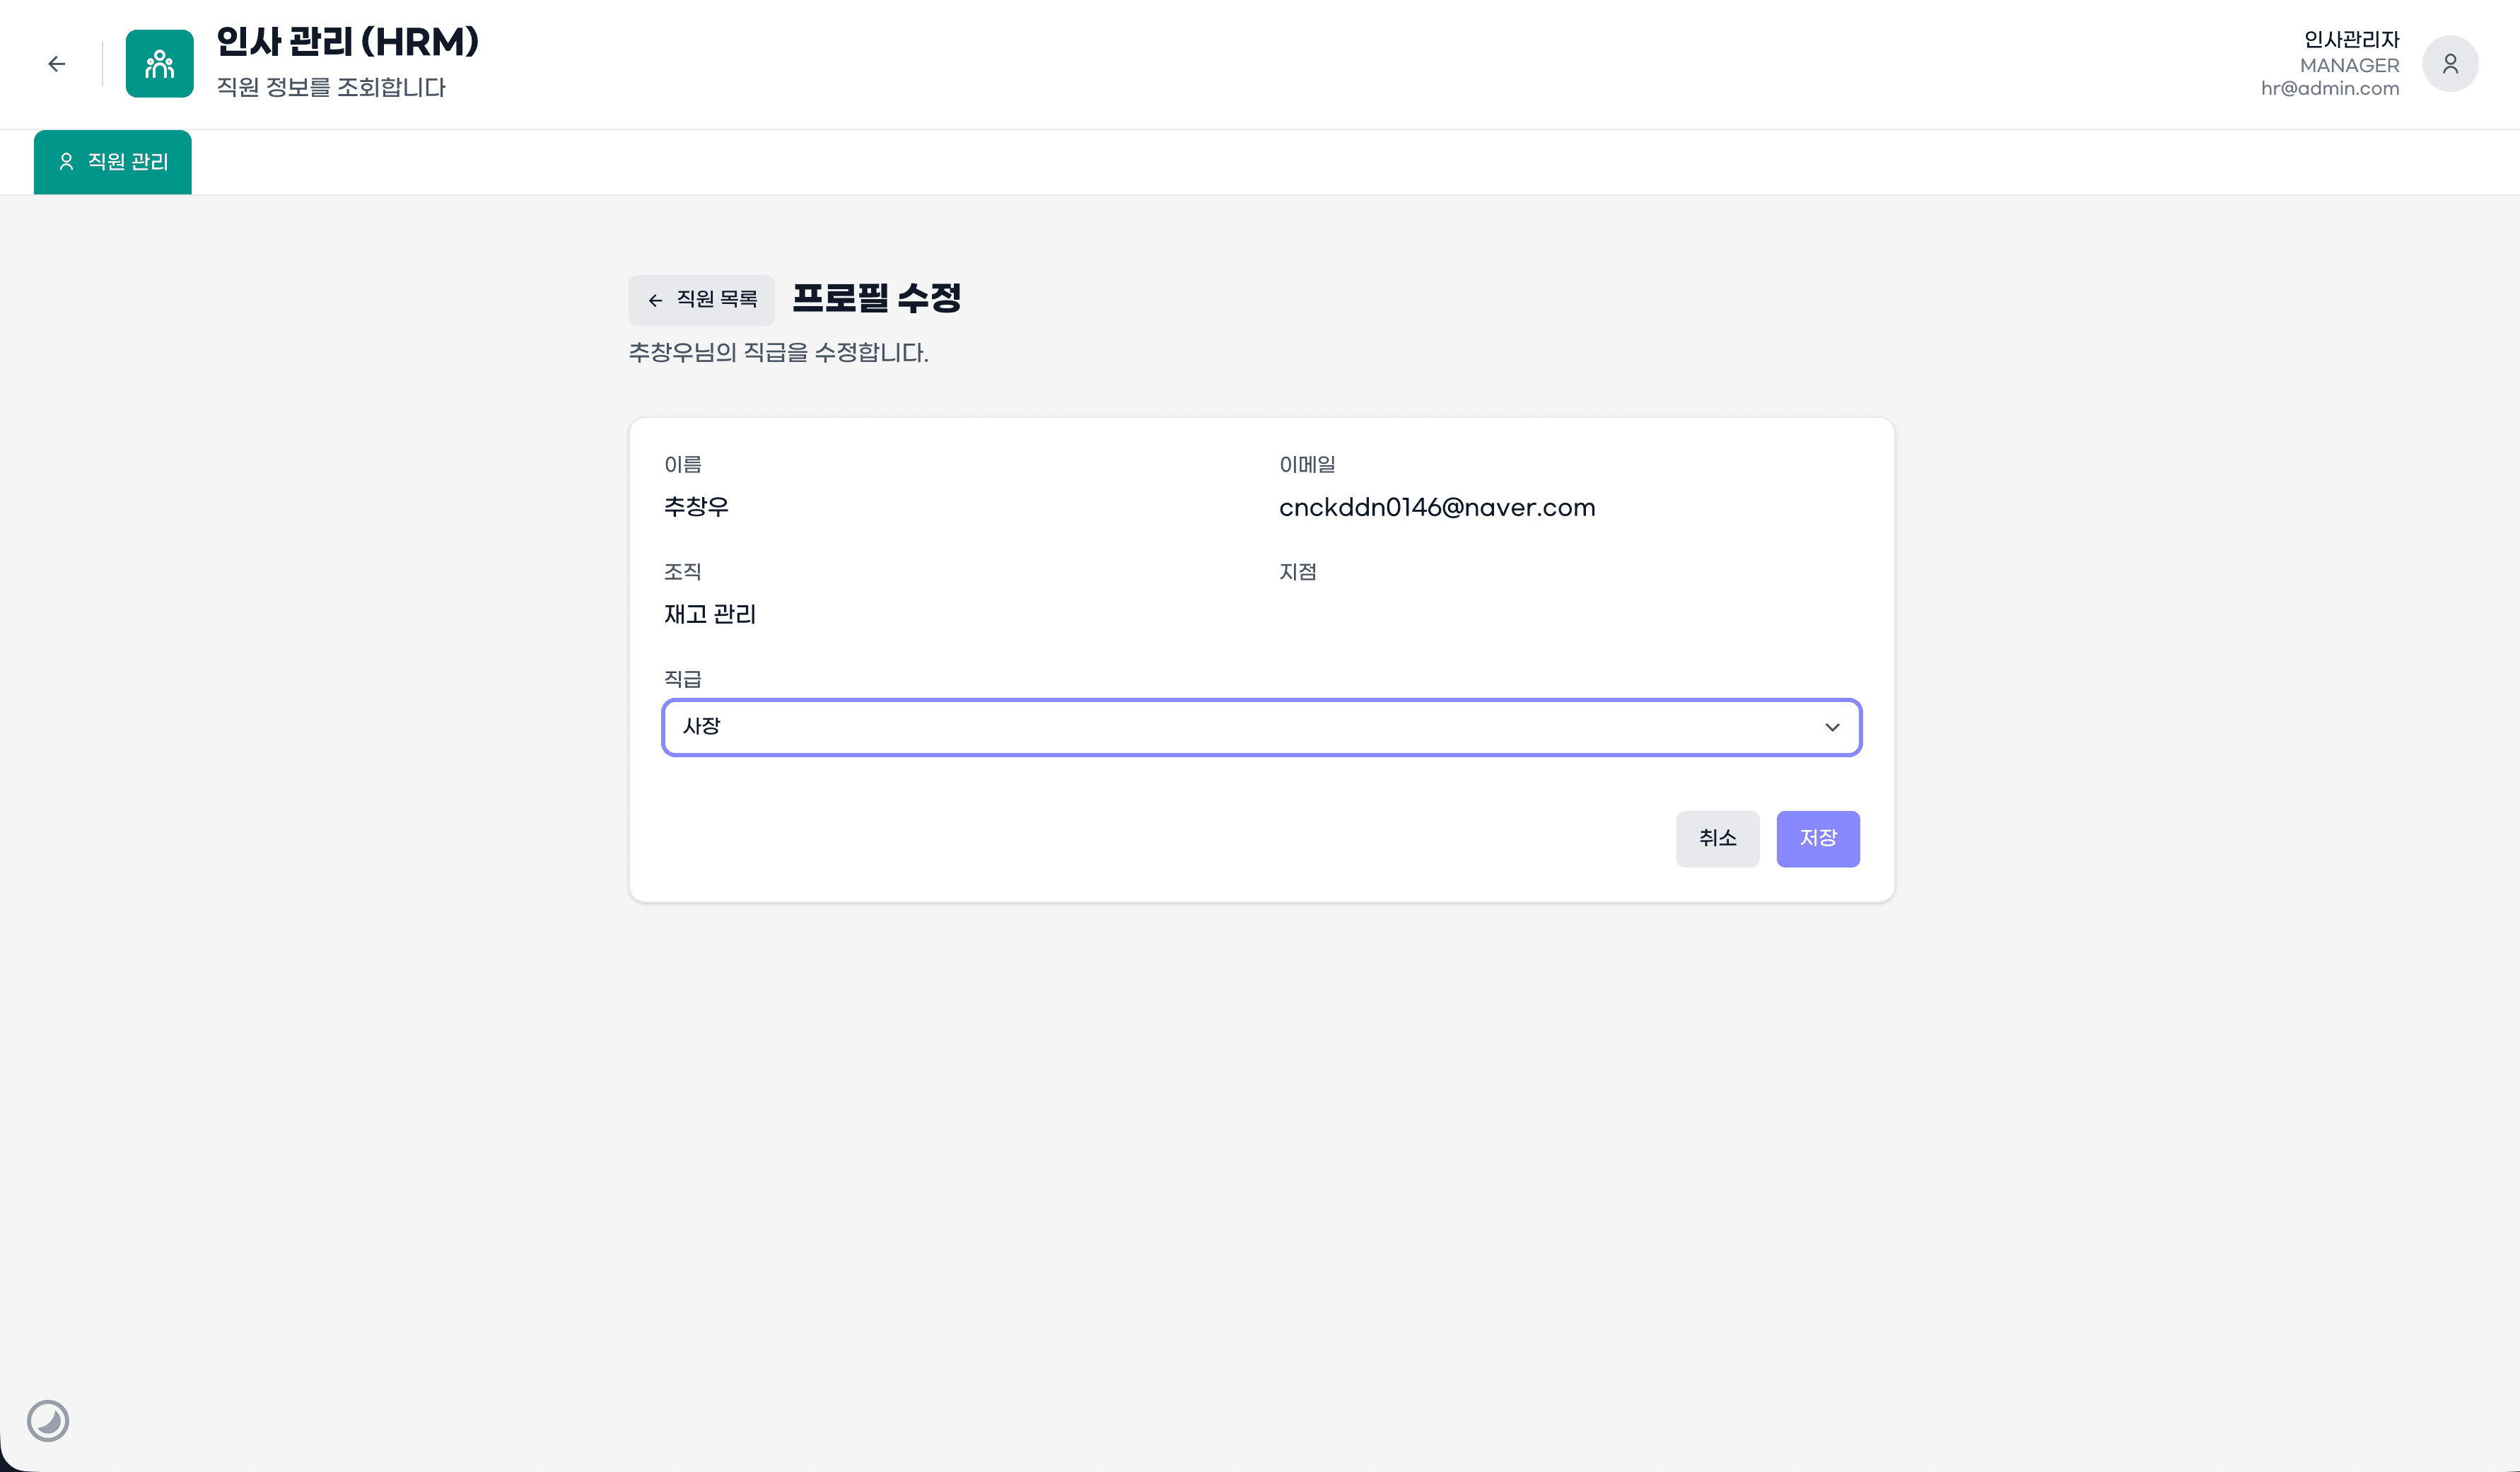The height and width of the screenshot is (1472, 2520).
Task: Click the MANAGER role label
Action: [2348, 65]
